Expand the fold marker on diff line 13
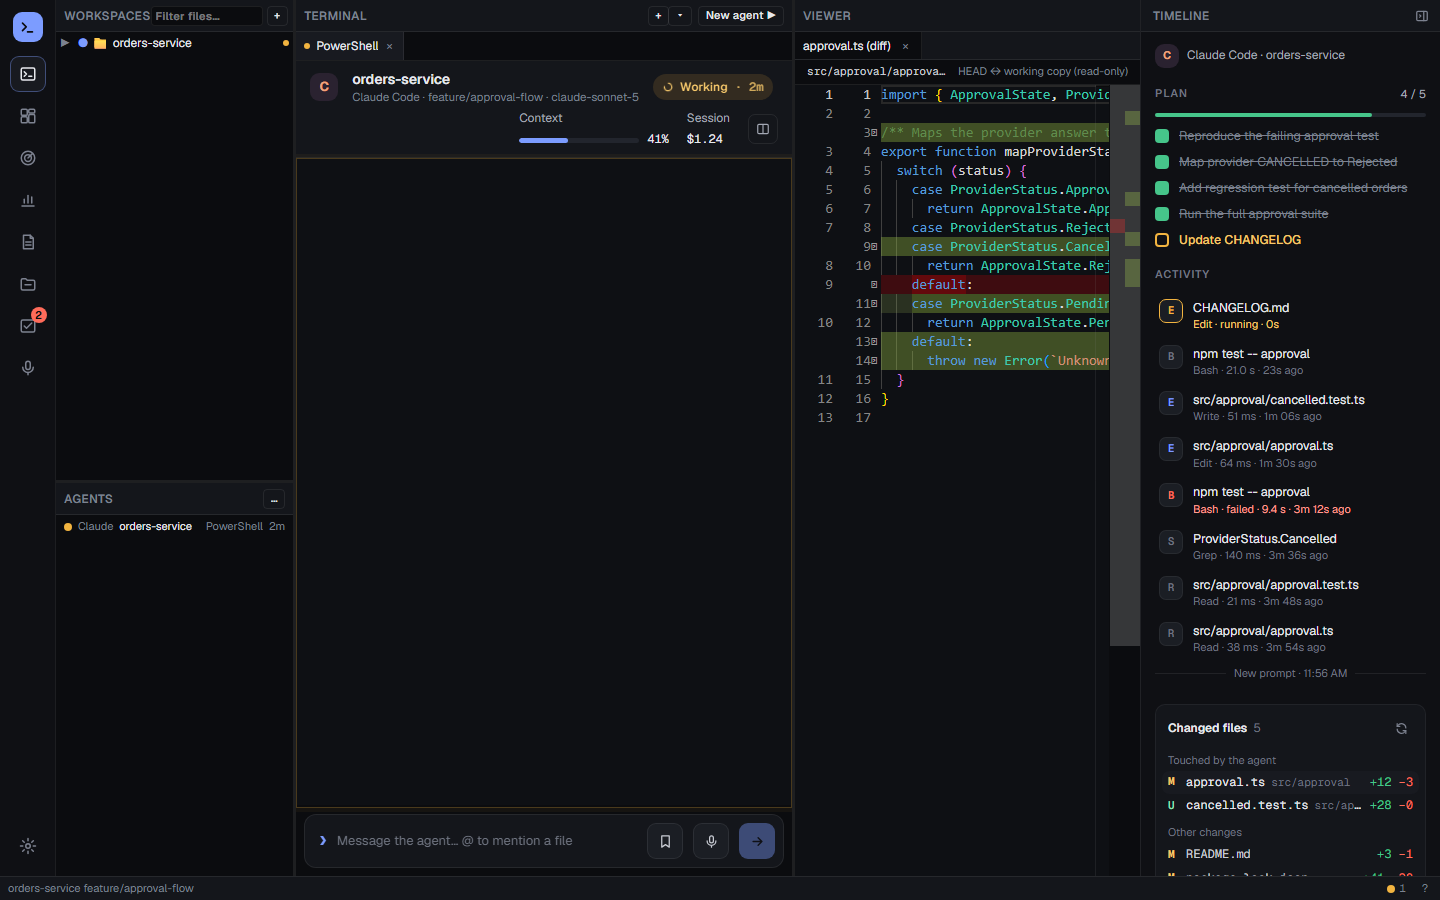Viewport: 1440px width, 900px height. (x=874, y=342)
